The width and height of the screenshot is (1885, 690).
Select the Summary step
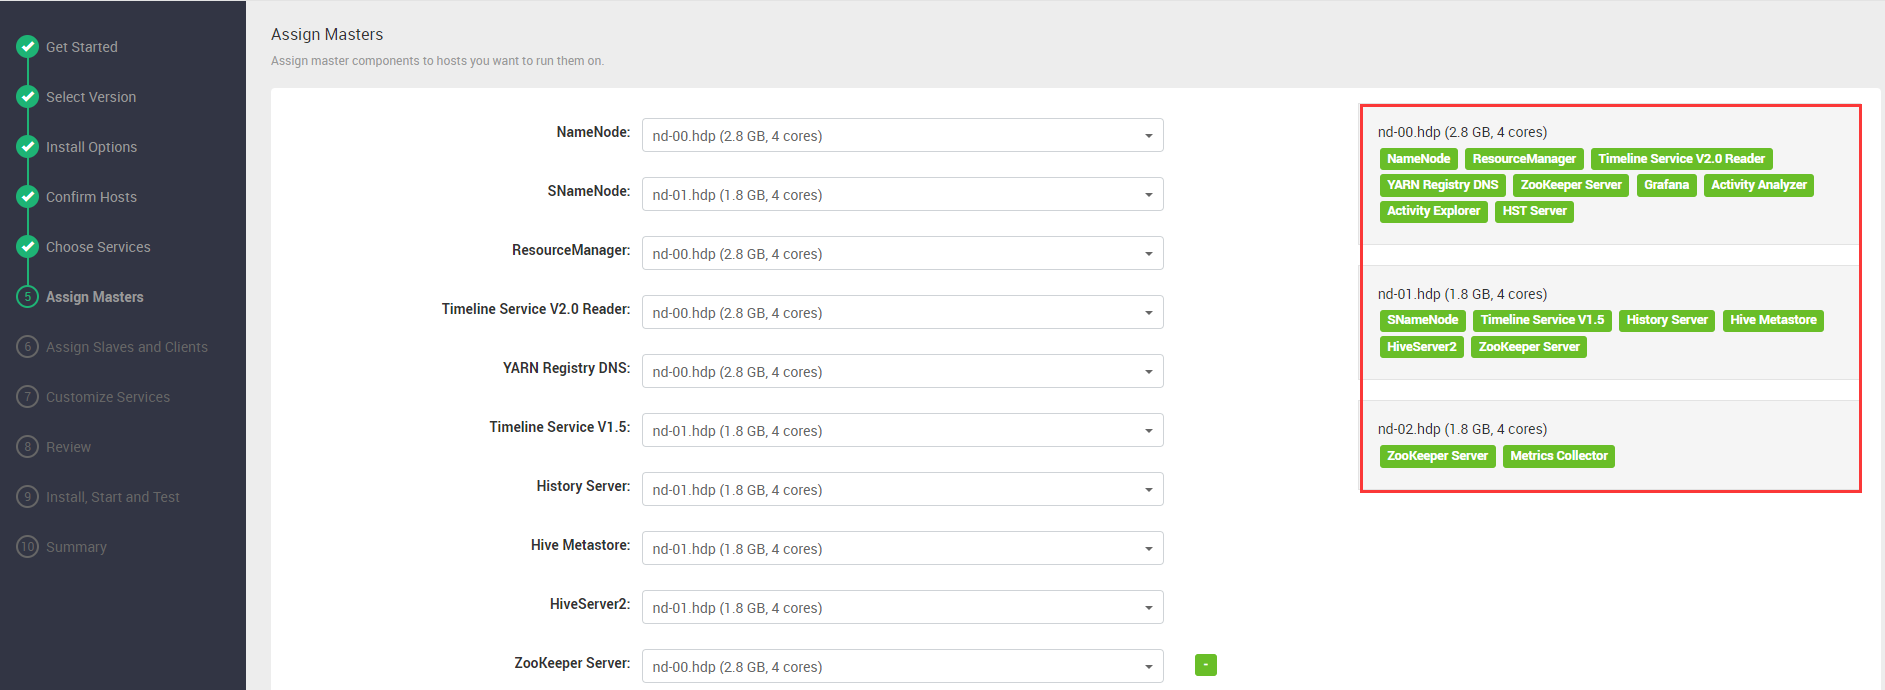coord(76,547)
